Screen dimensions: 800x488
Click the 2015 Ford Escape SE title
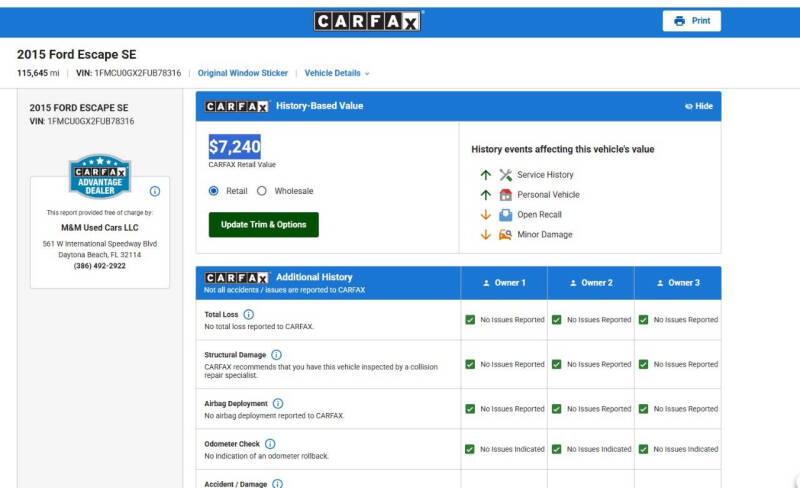77,55
